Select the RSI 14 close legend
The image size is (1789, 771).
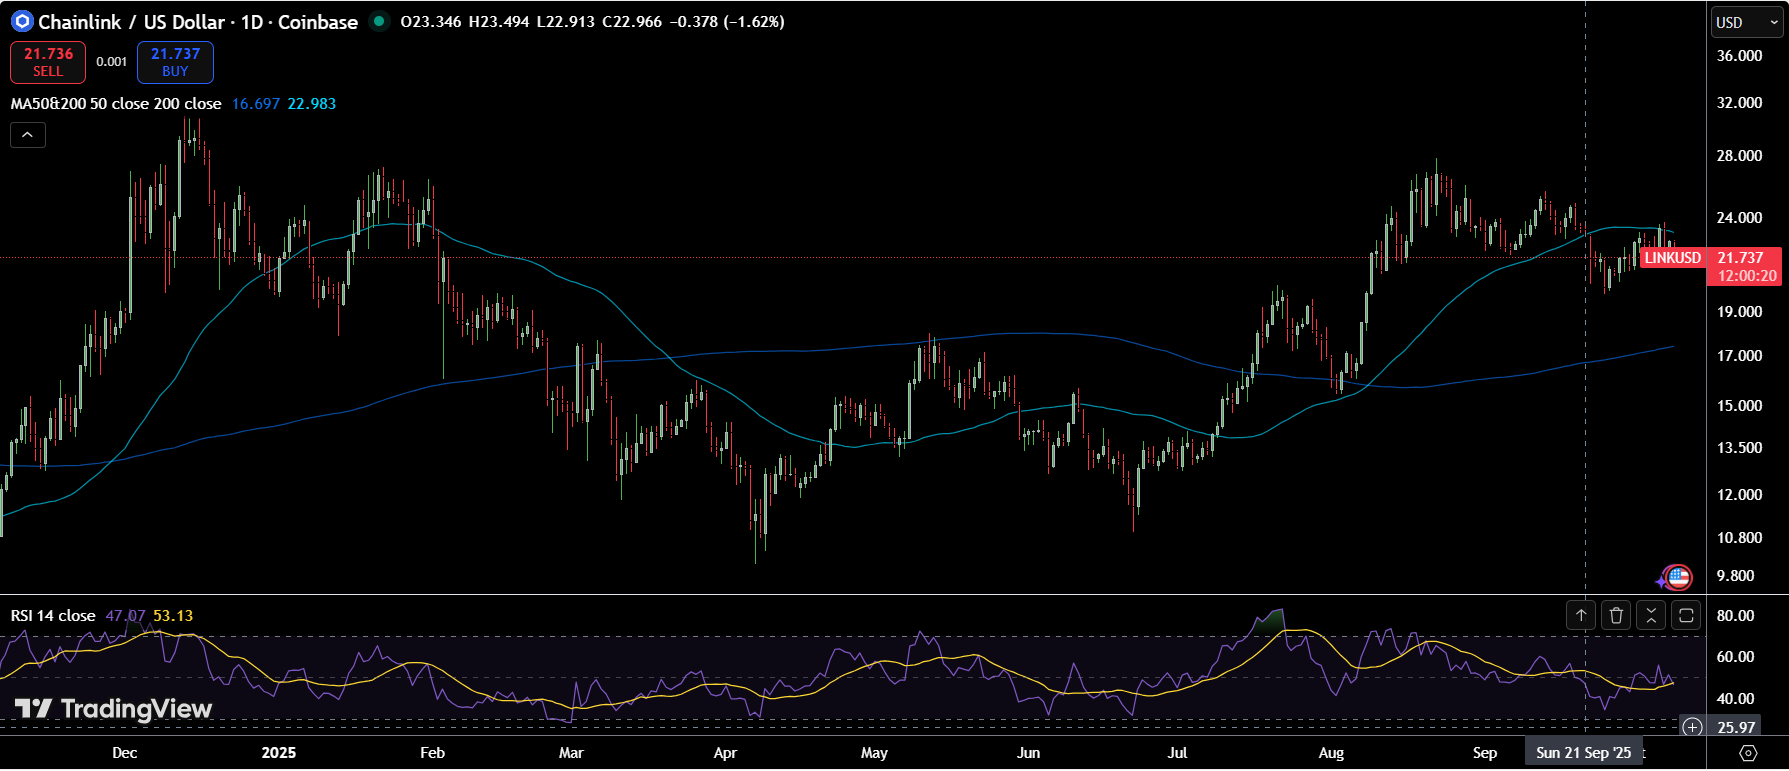(53, 616)
